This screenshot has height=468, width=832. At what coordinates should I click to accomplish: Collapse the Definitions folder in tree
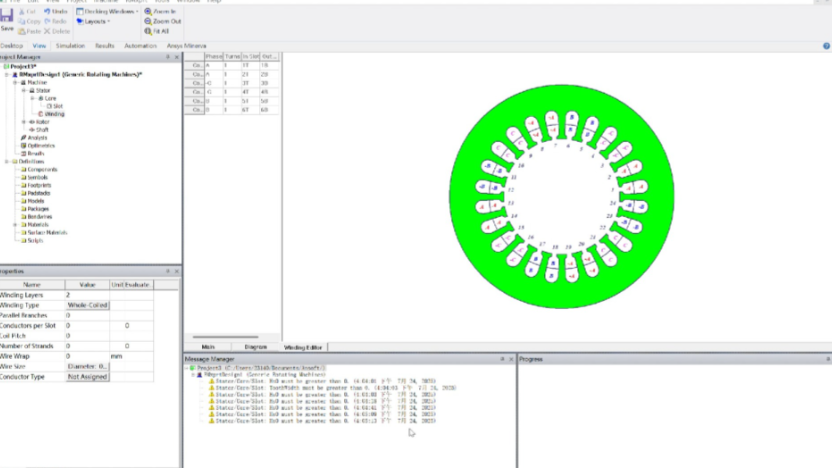pos(8,161)
